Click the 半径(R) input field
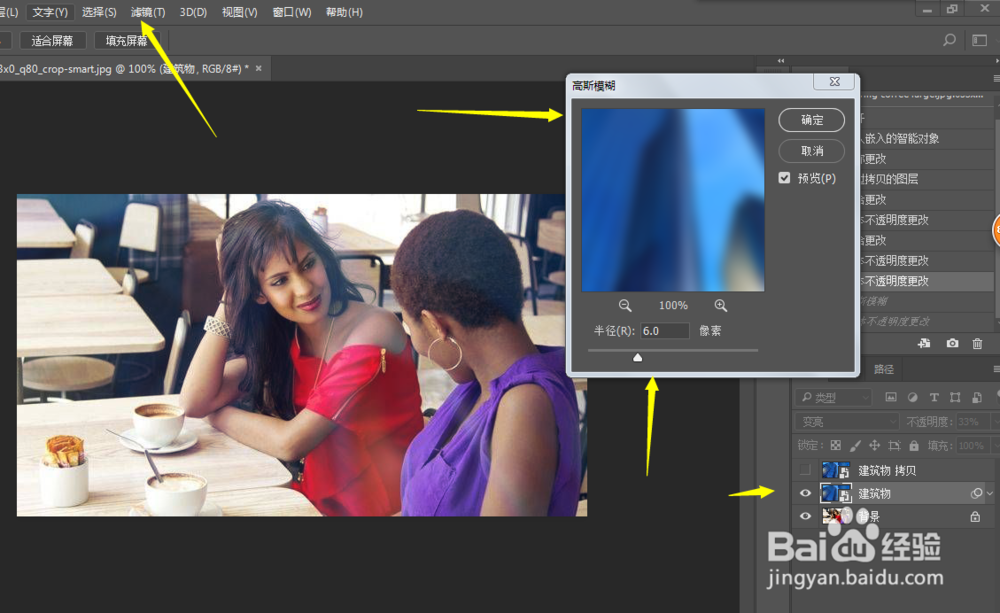Screen dimensions: 1000x613 [x=665, y=330]
